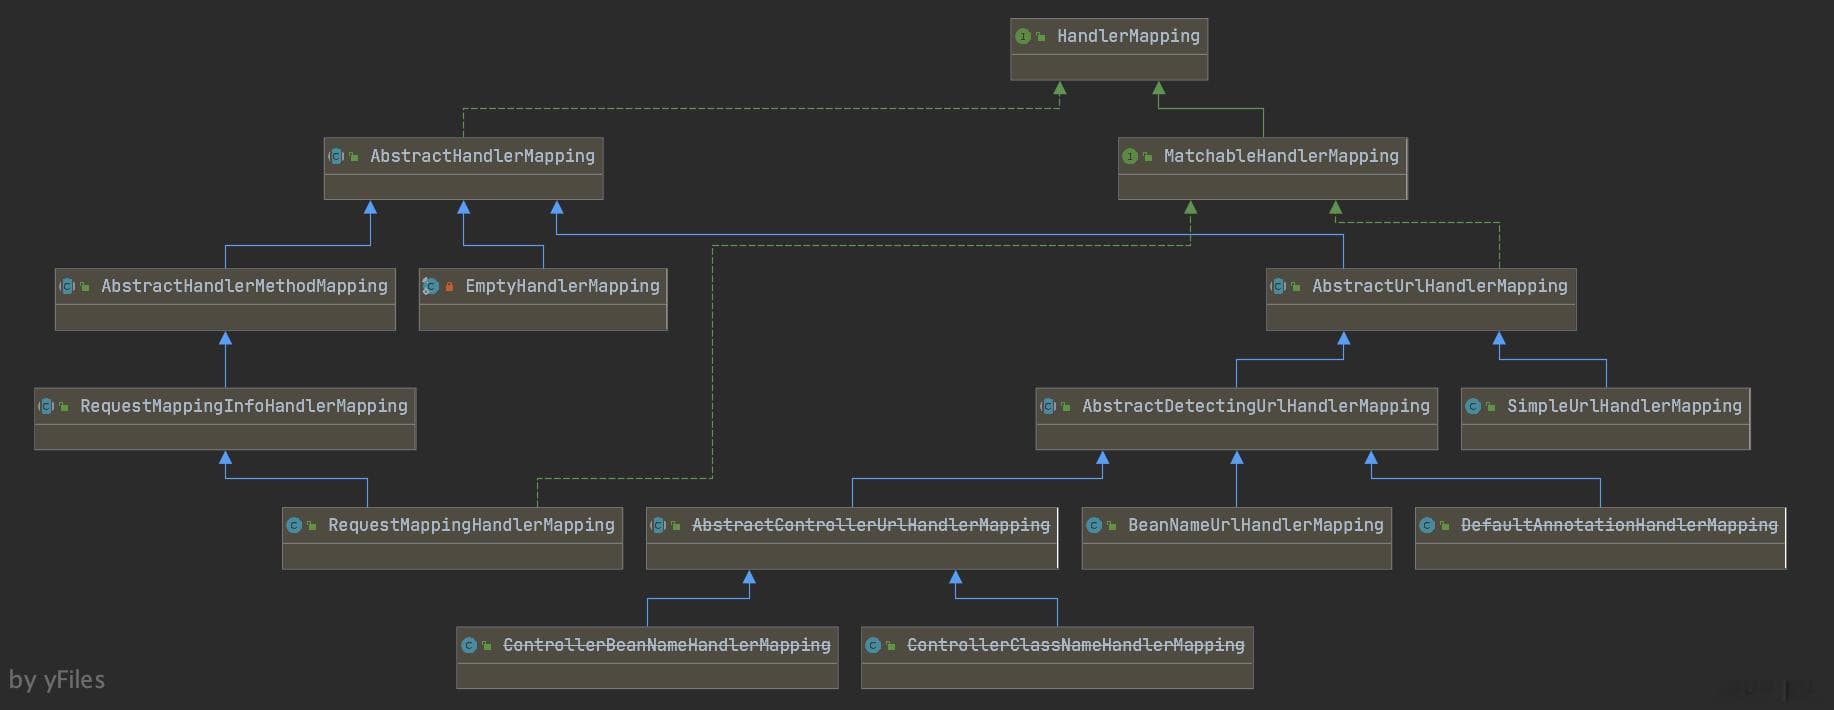
Task: Click the DefaultAnnotationHandlerMapping class icon
Action: point(1427,525)
